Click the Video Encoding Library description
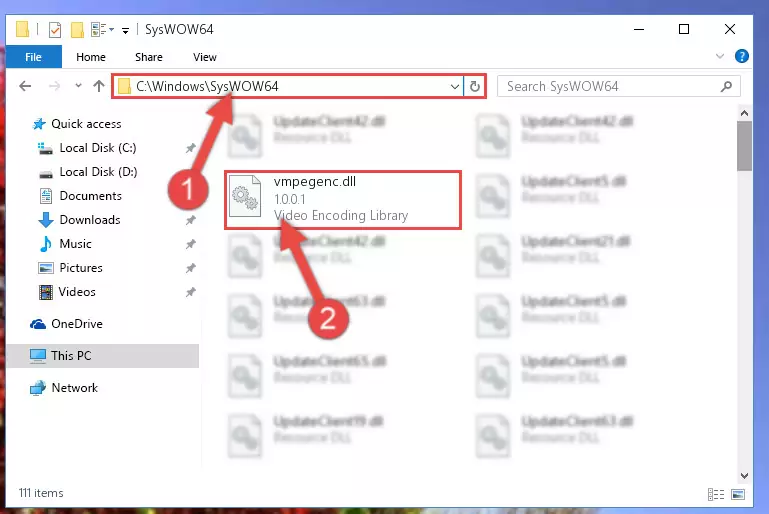Image resolution: width=769 pixels, height=514 pixels. [x=341, y=215]
